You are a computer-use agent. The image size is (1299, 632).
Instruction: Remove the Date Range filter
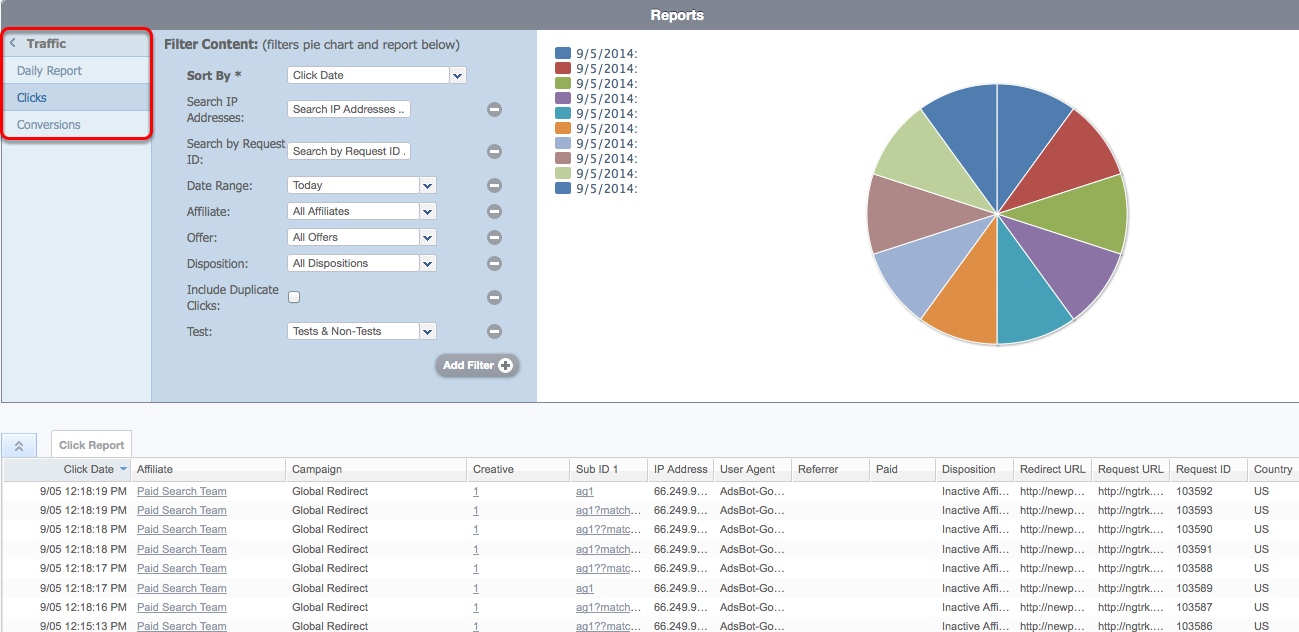(494, 185)
